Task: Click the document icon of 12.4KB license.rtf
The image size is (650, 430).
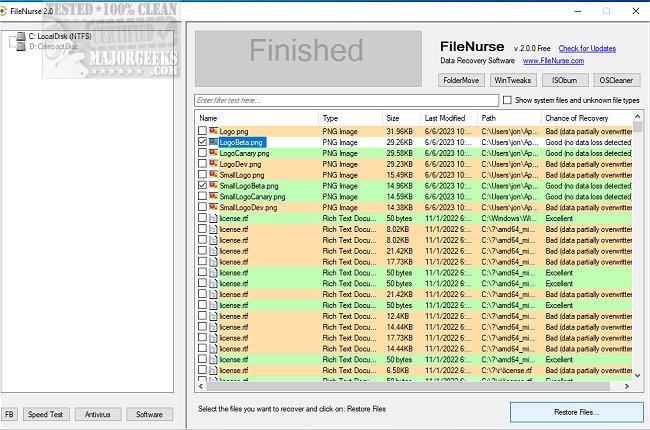Action: [213, 316]
